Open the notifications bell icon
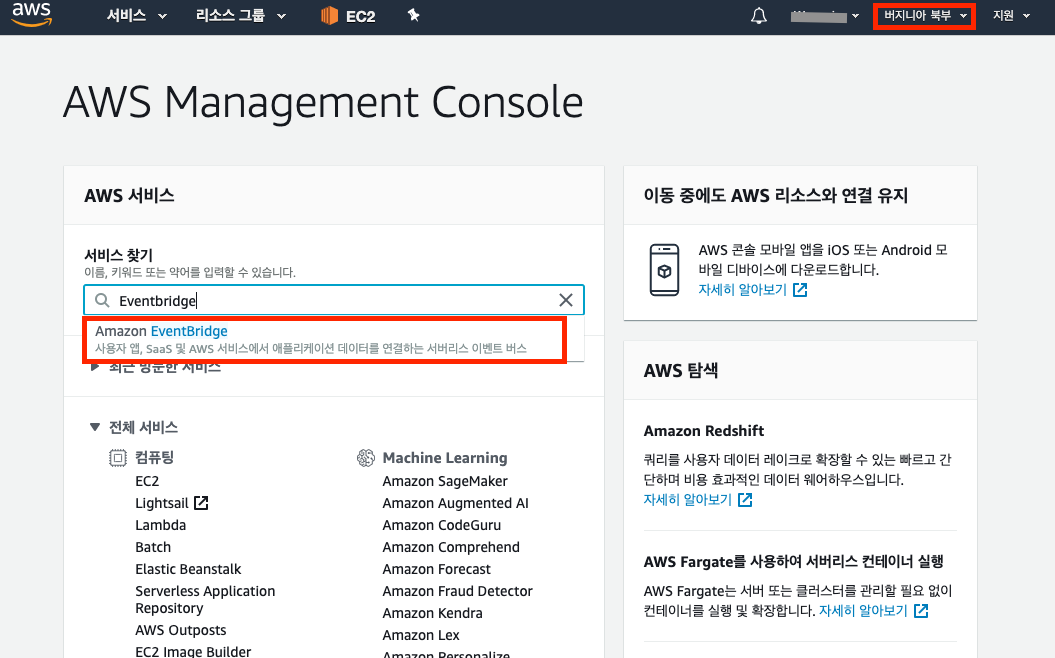Image resolution: width=1055 pixels, height=658 pixels. (x=758, y=15)
